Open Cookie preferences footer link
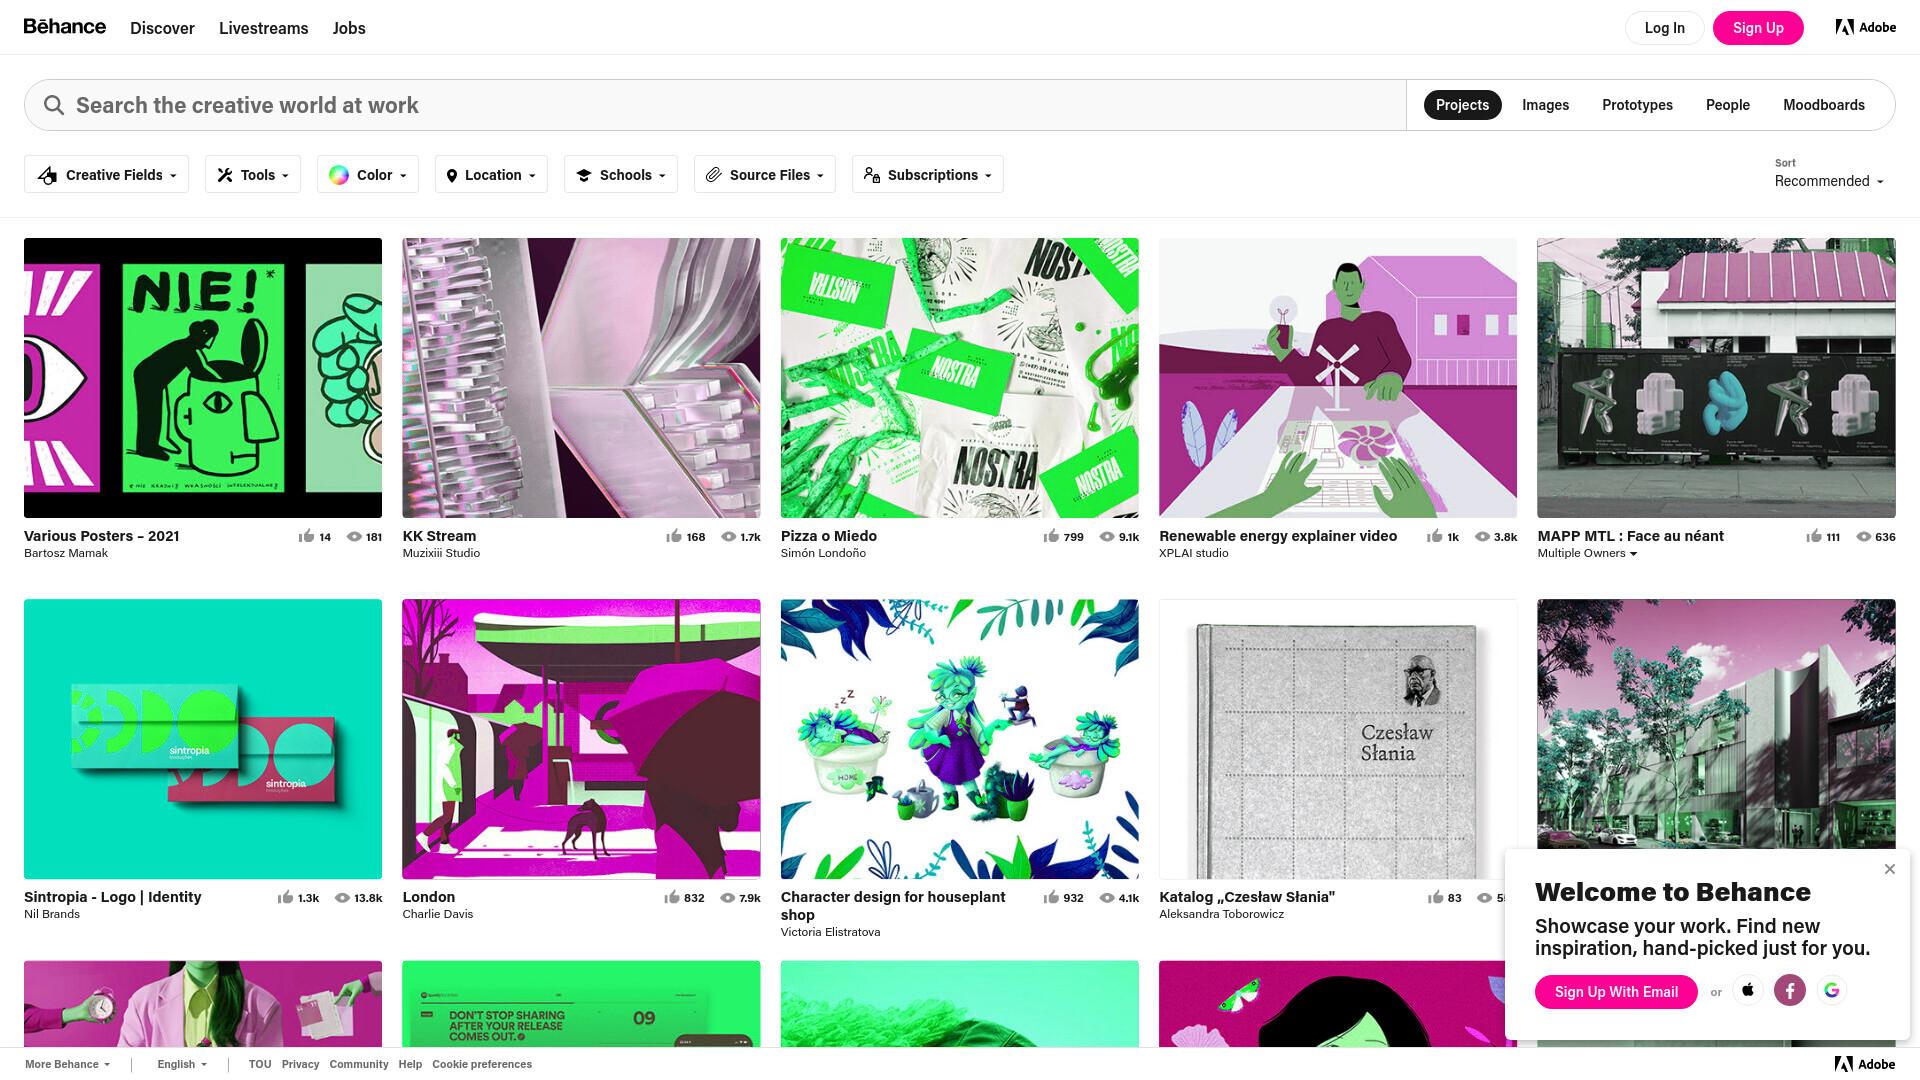The height and width of the screenshot is (1080, 1920). pos(482,1064)
